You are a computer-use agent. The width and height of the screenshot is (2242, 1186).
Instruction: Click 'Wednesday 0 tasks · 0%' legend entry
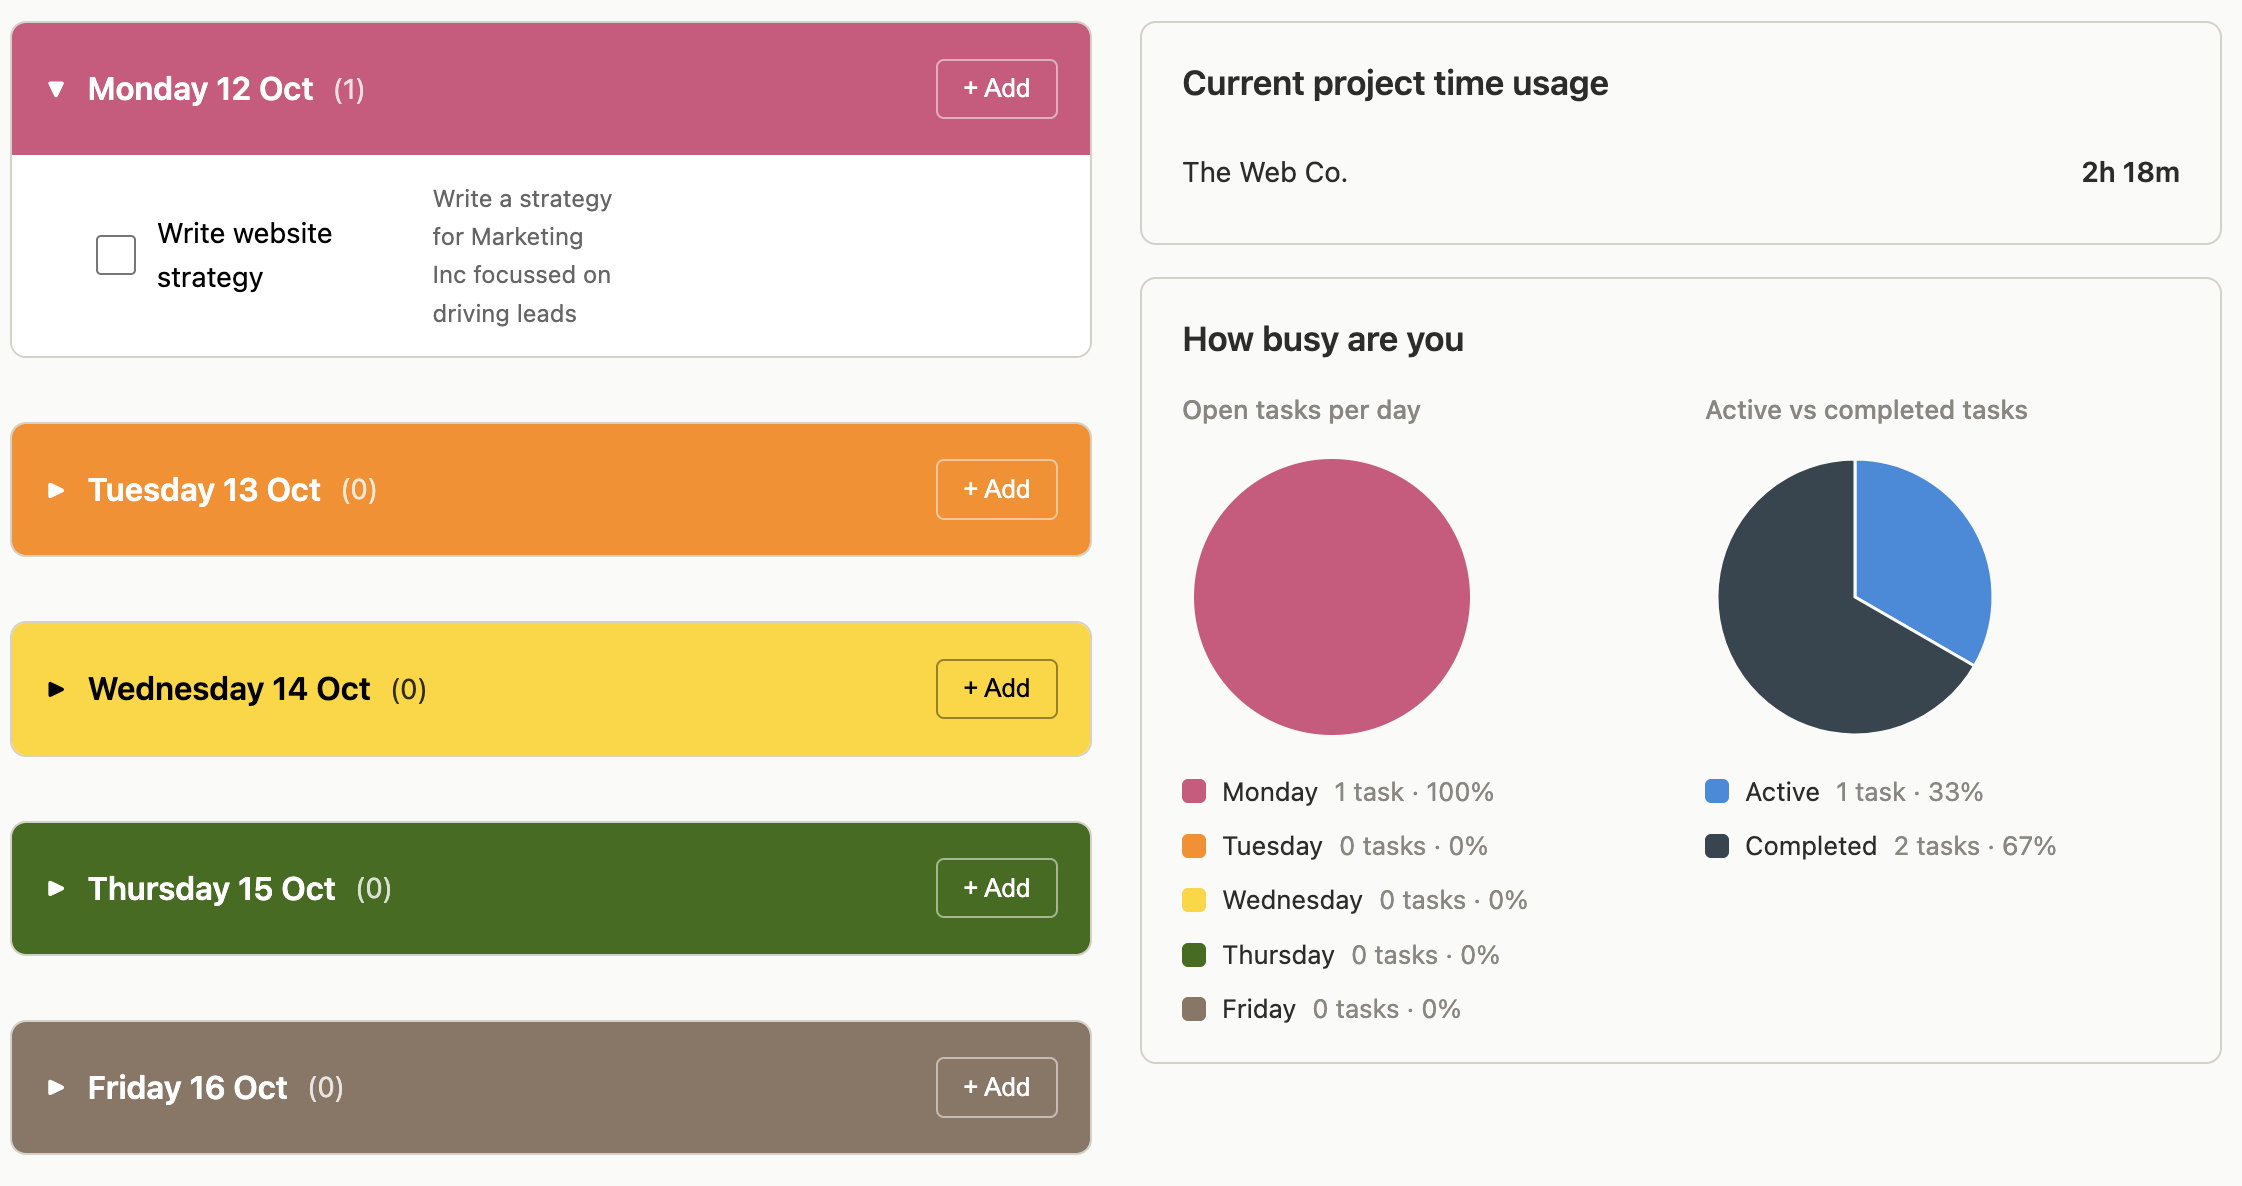click(1355, 900)
